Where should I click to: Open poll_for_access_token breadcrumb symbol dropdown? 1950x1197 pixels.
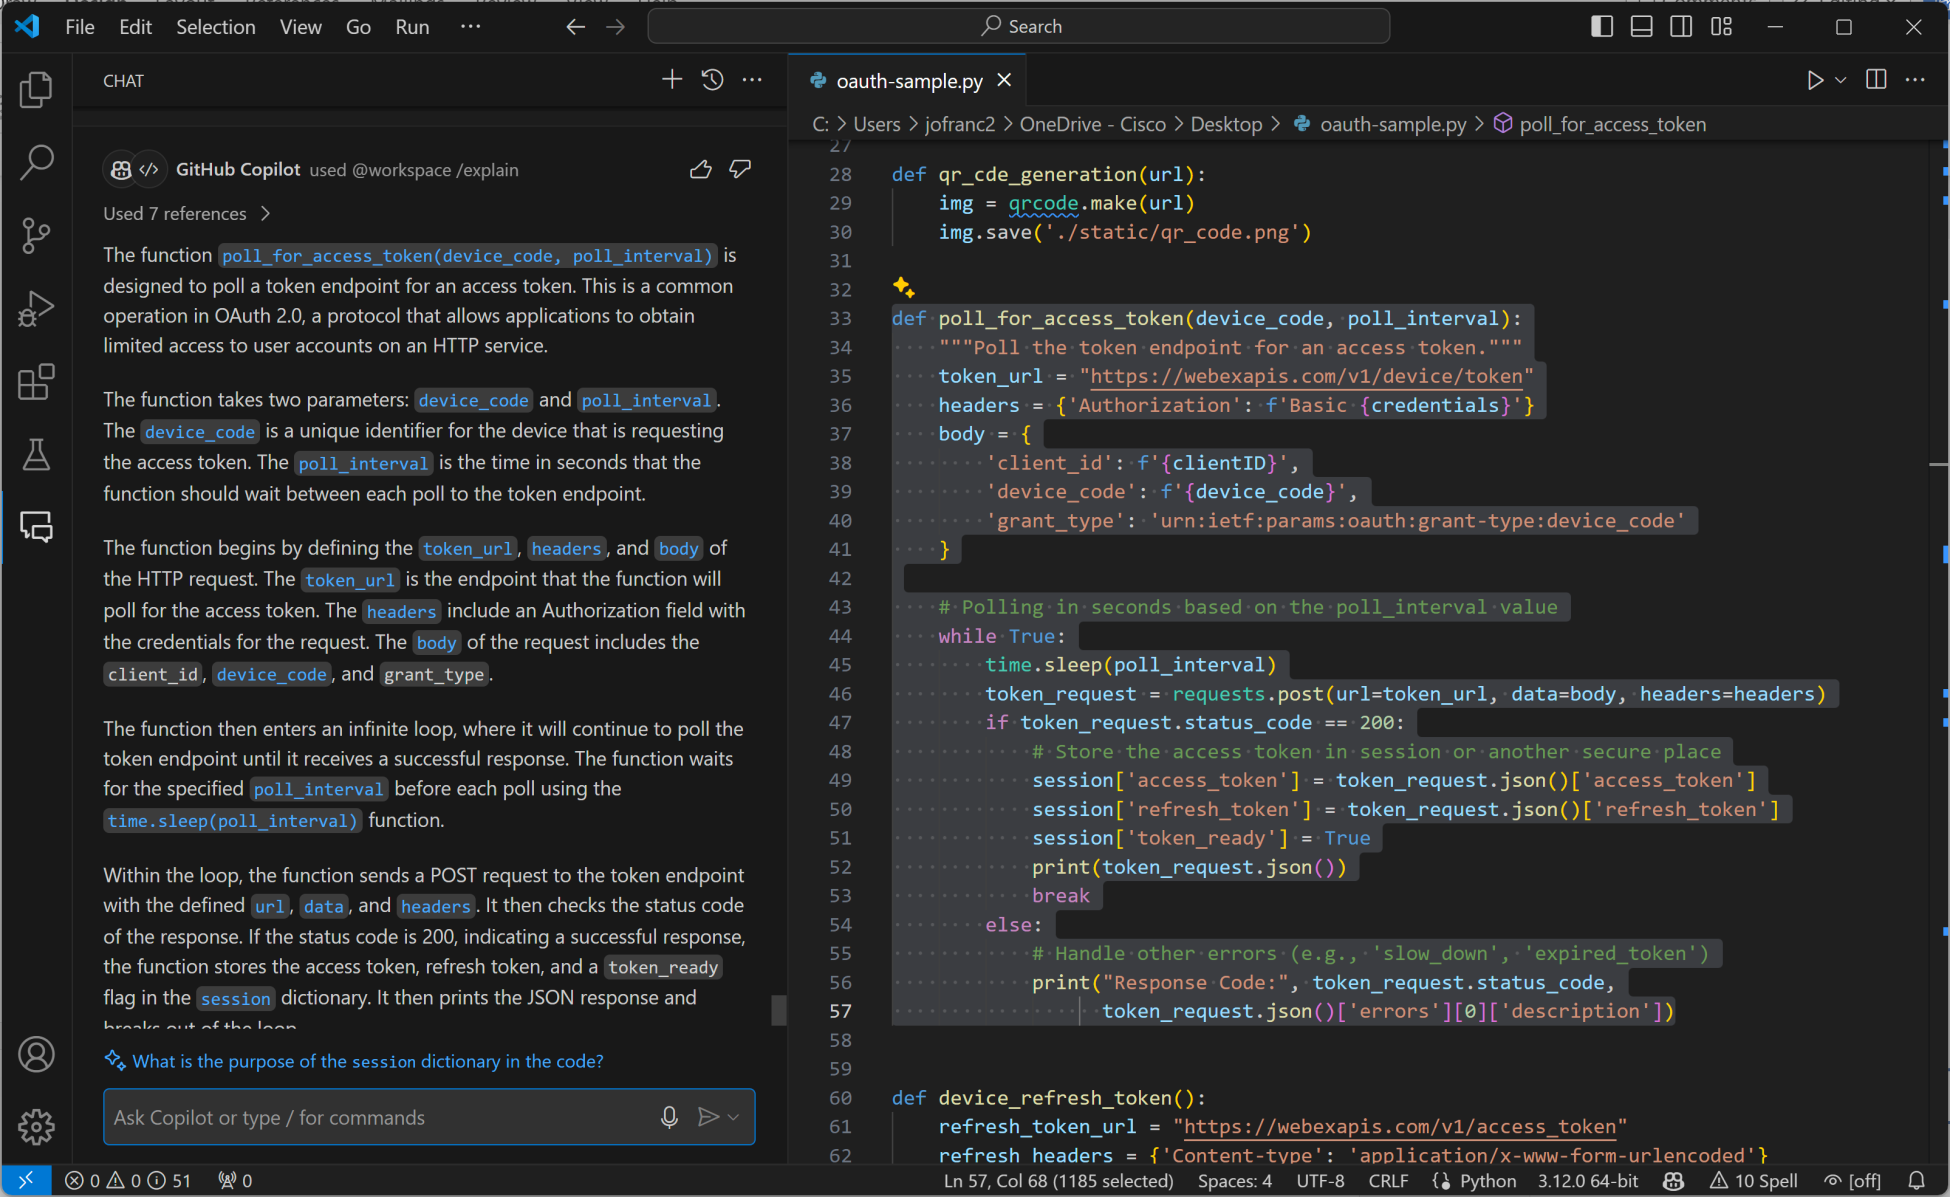click(1601, 124)
